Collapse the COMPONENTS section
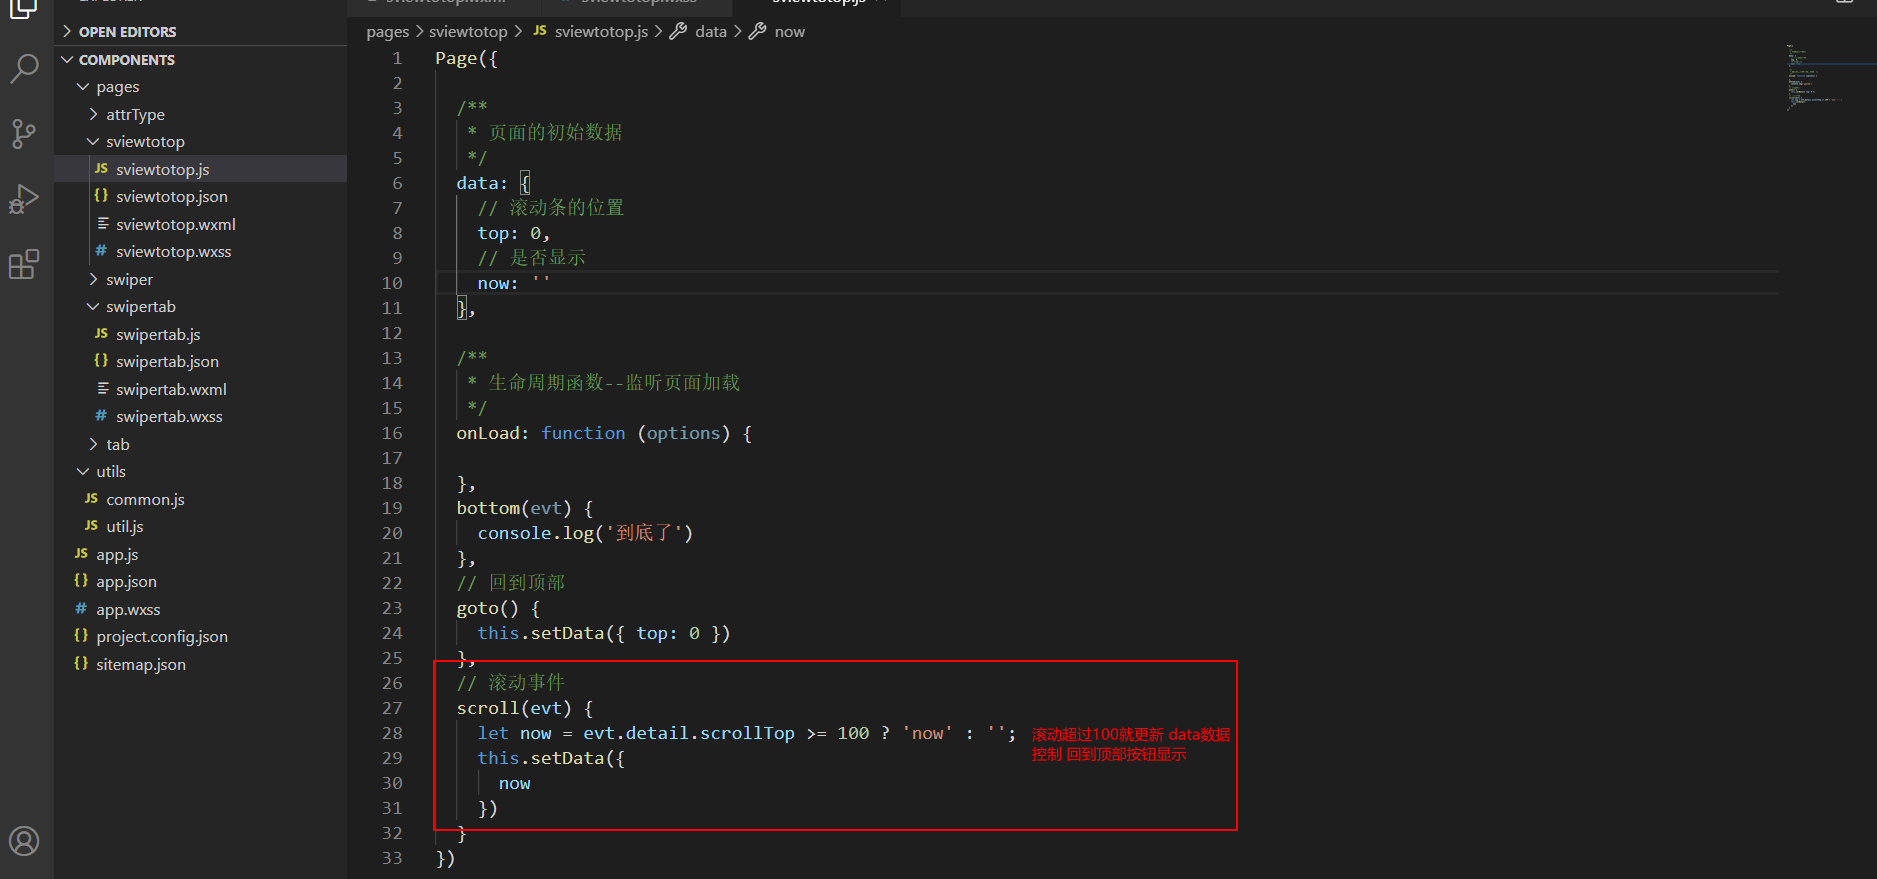The width and height of the screenshot is (1877, 879). (x=200, y=60)
